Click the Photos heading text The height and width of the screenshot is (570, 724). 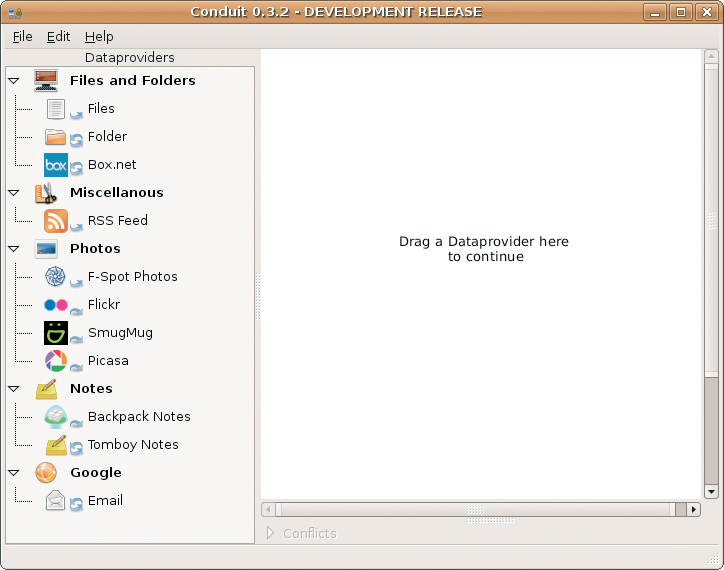95,249
